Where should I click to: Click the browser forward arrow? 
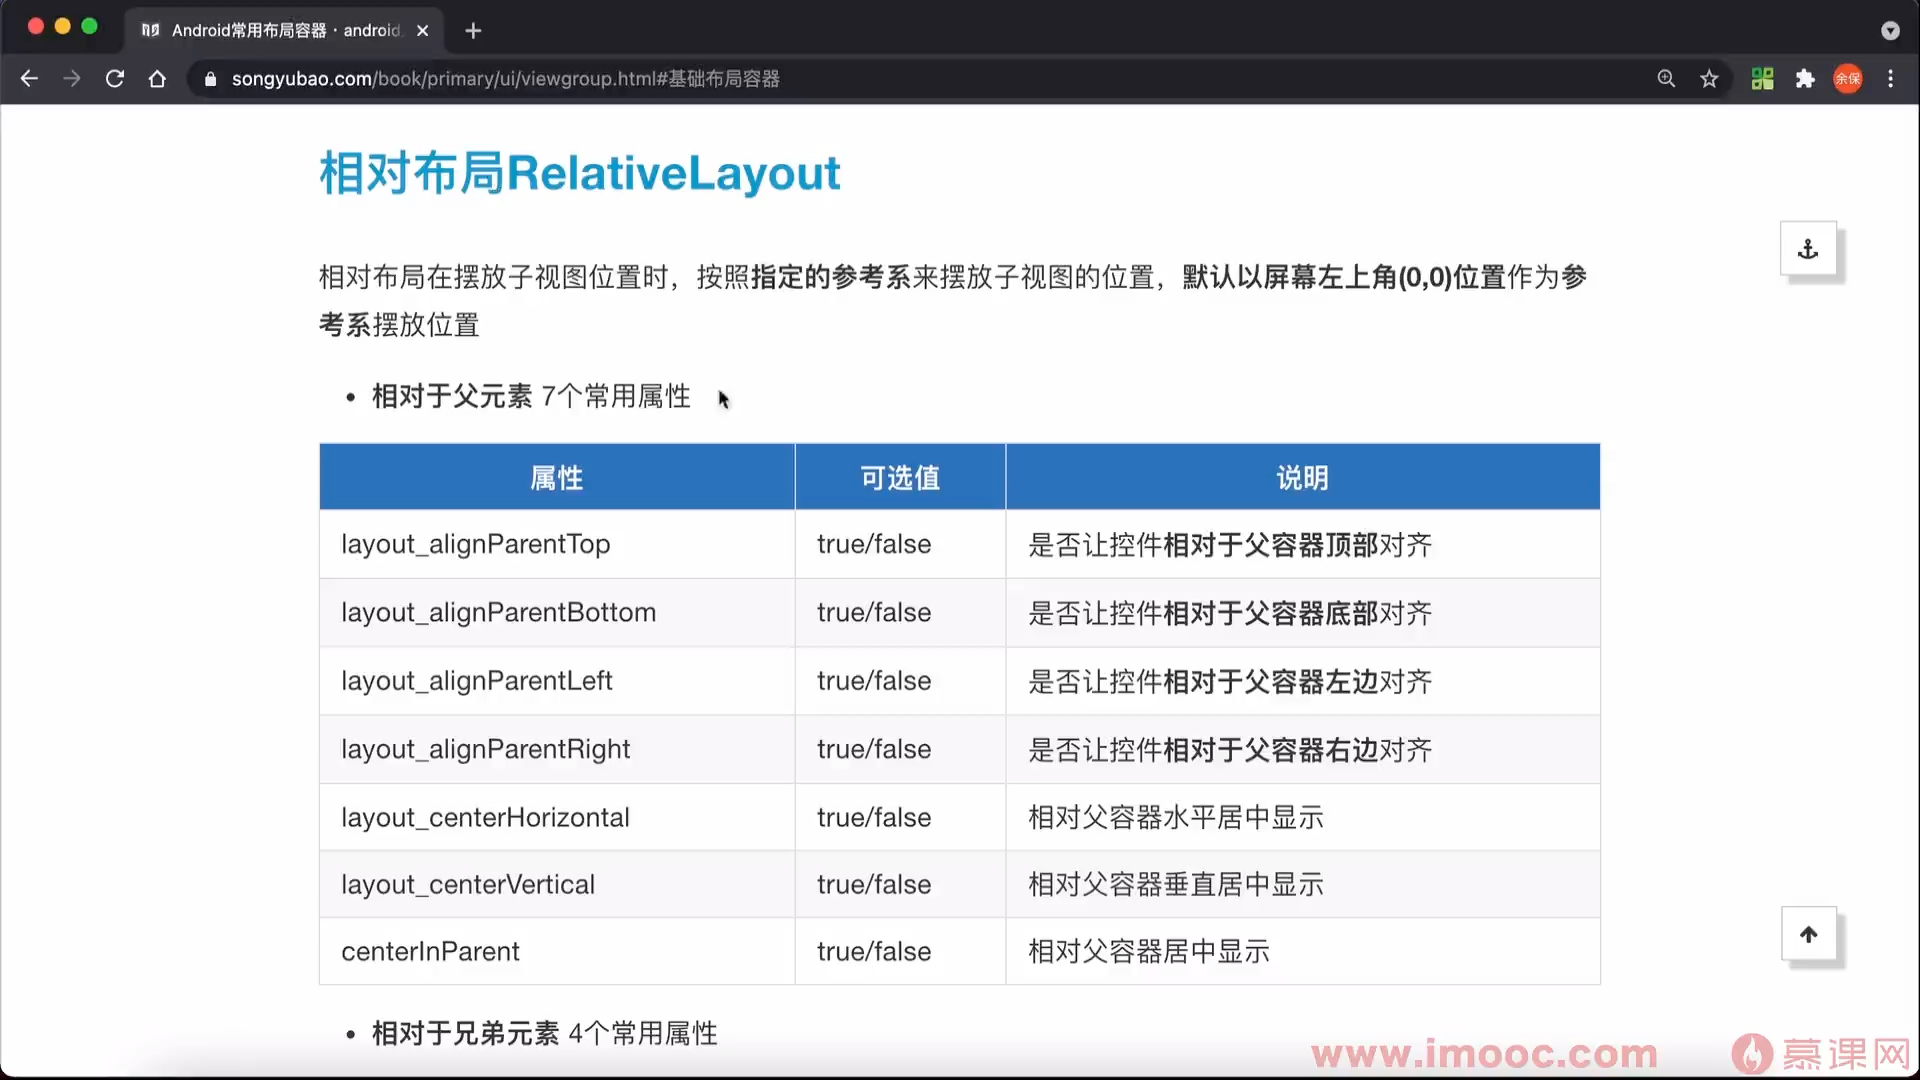(72, 78)
